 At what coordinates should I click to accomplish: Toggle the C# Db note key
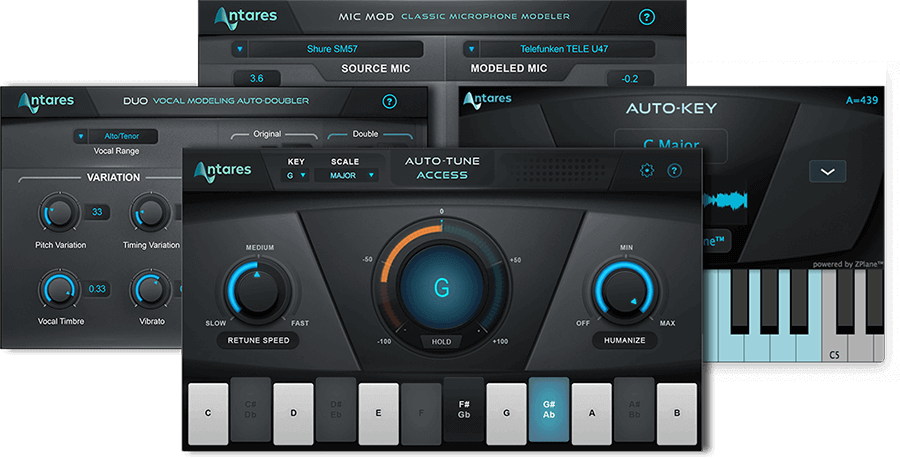[x=250, y=409]
